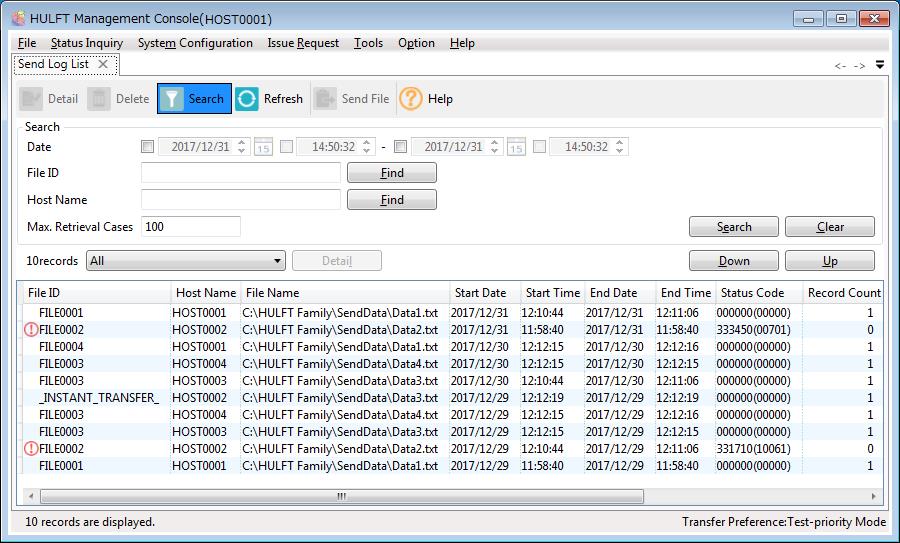Click the Down button

coord(734,261)
